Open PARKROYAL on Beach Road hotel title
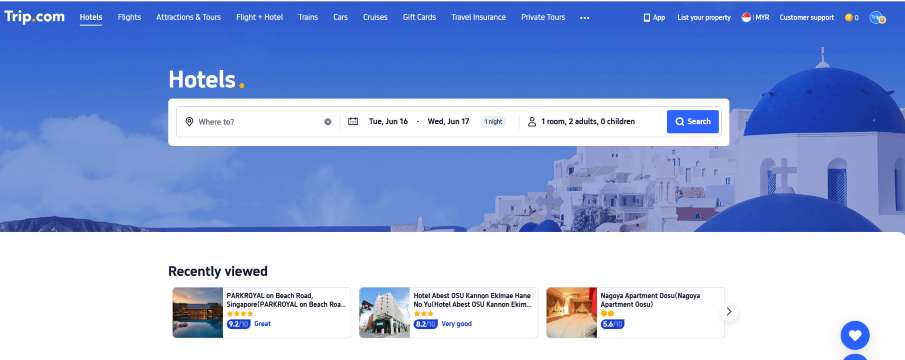Screen dimensions: 905x360 coord(287,300)
